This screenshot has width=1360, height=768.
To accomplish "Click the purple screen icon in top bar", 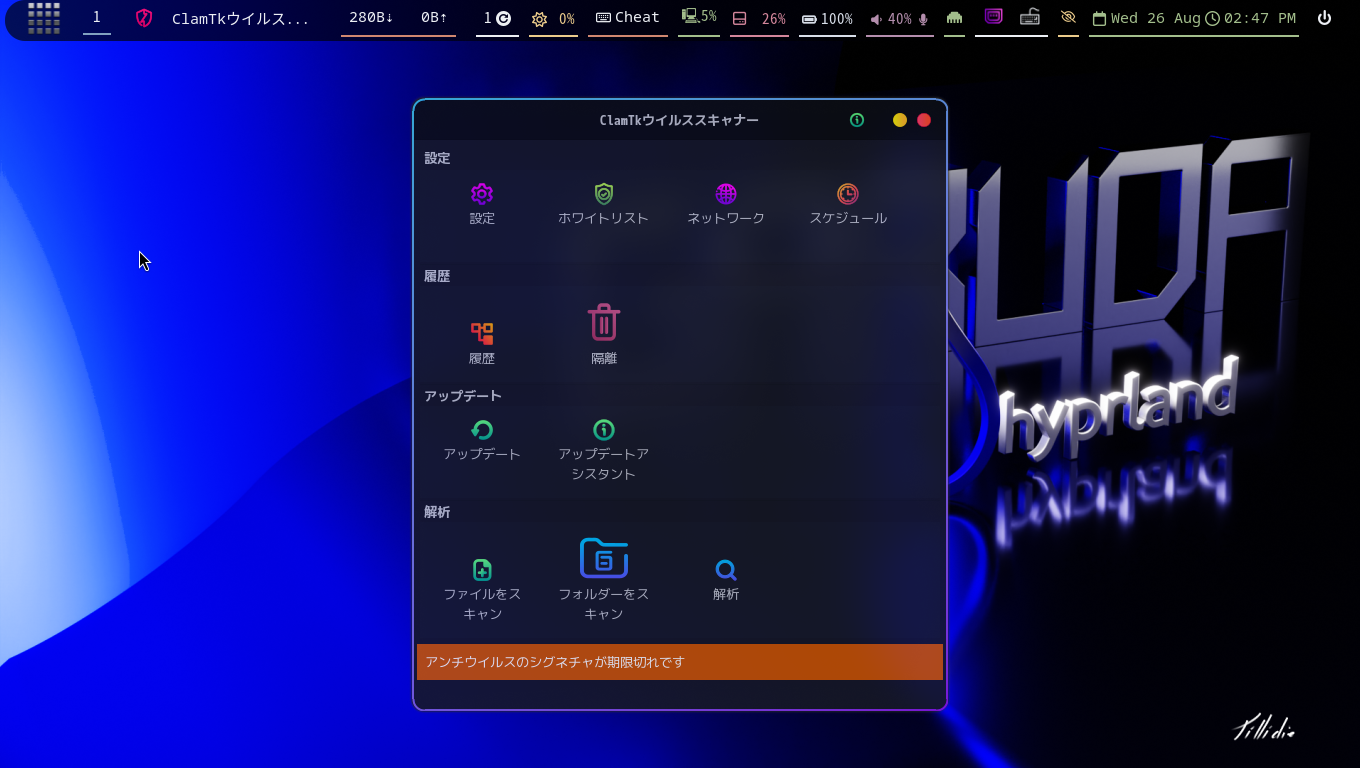I will (x=993, y=16).
